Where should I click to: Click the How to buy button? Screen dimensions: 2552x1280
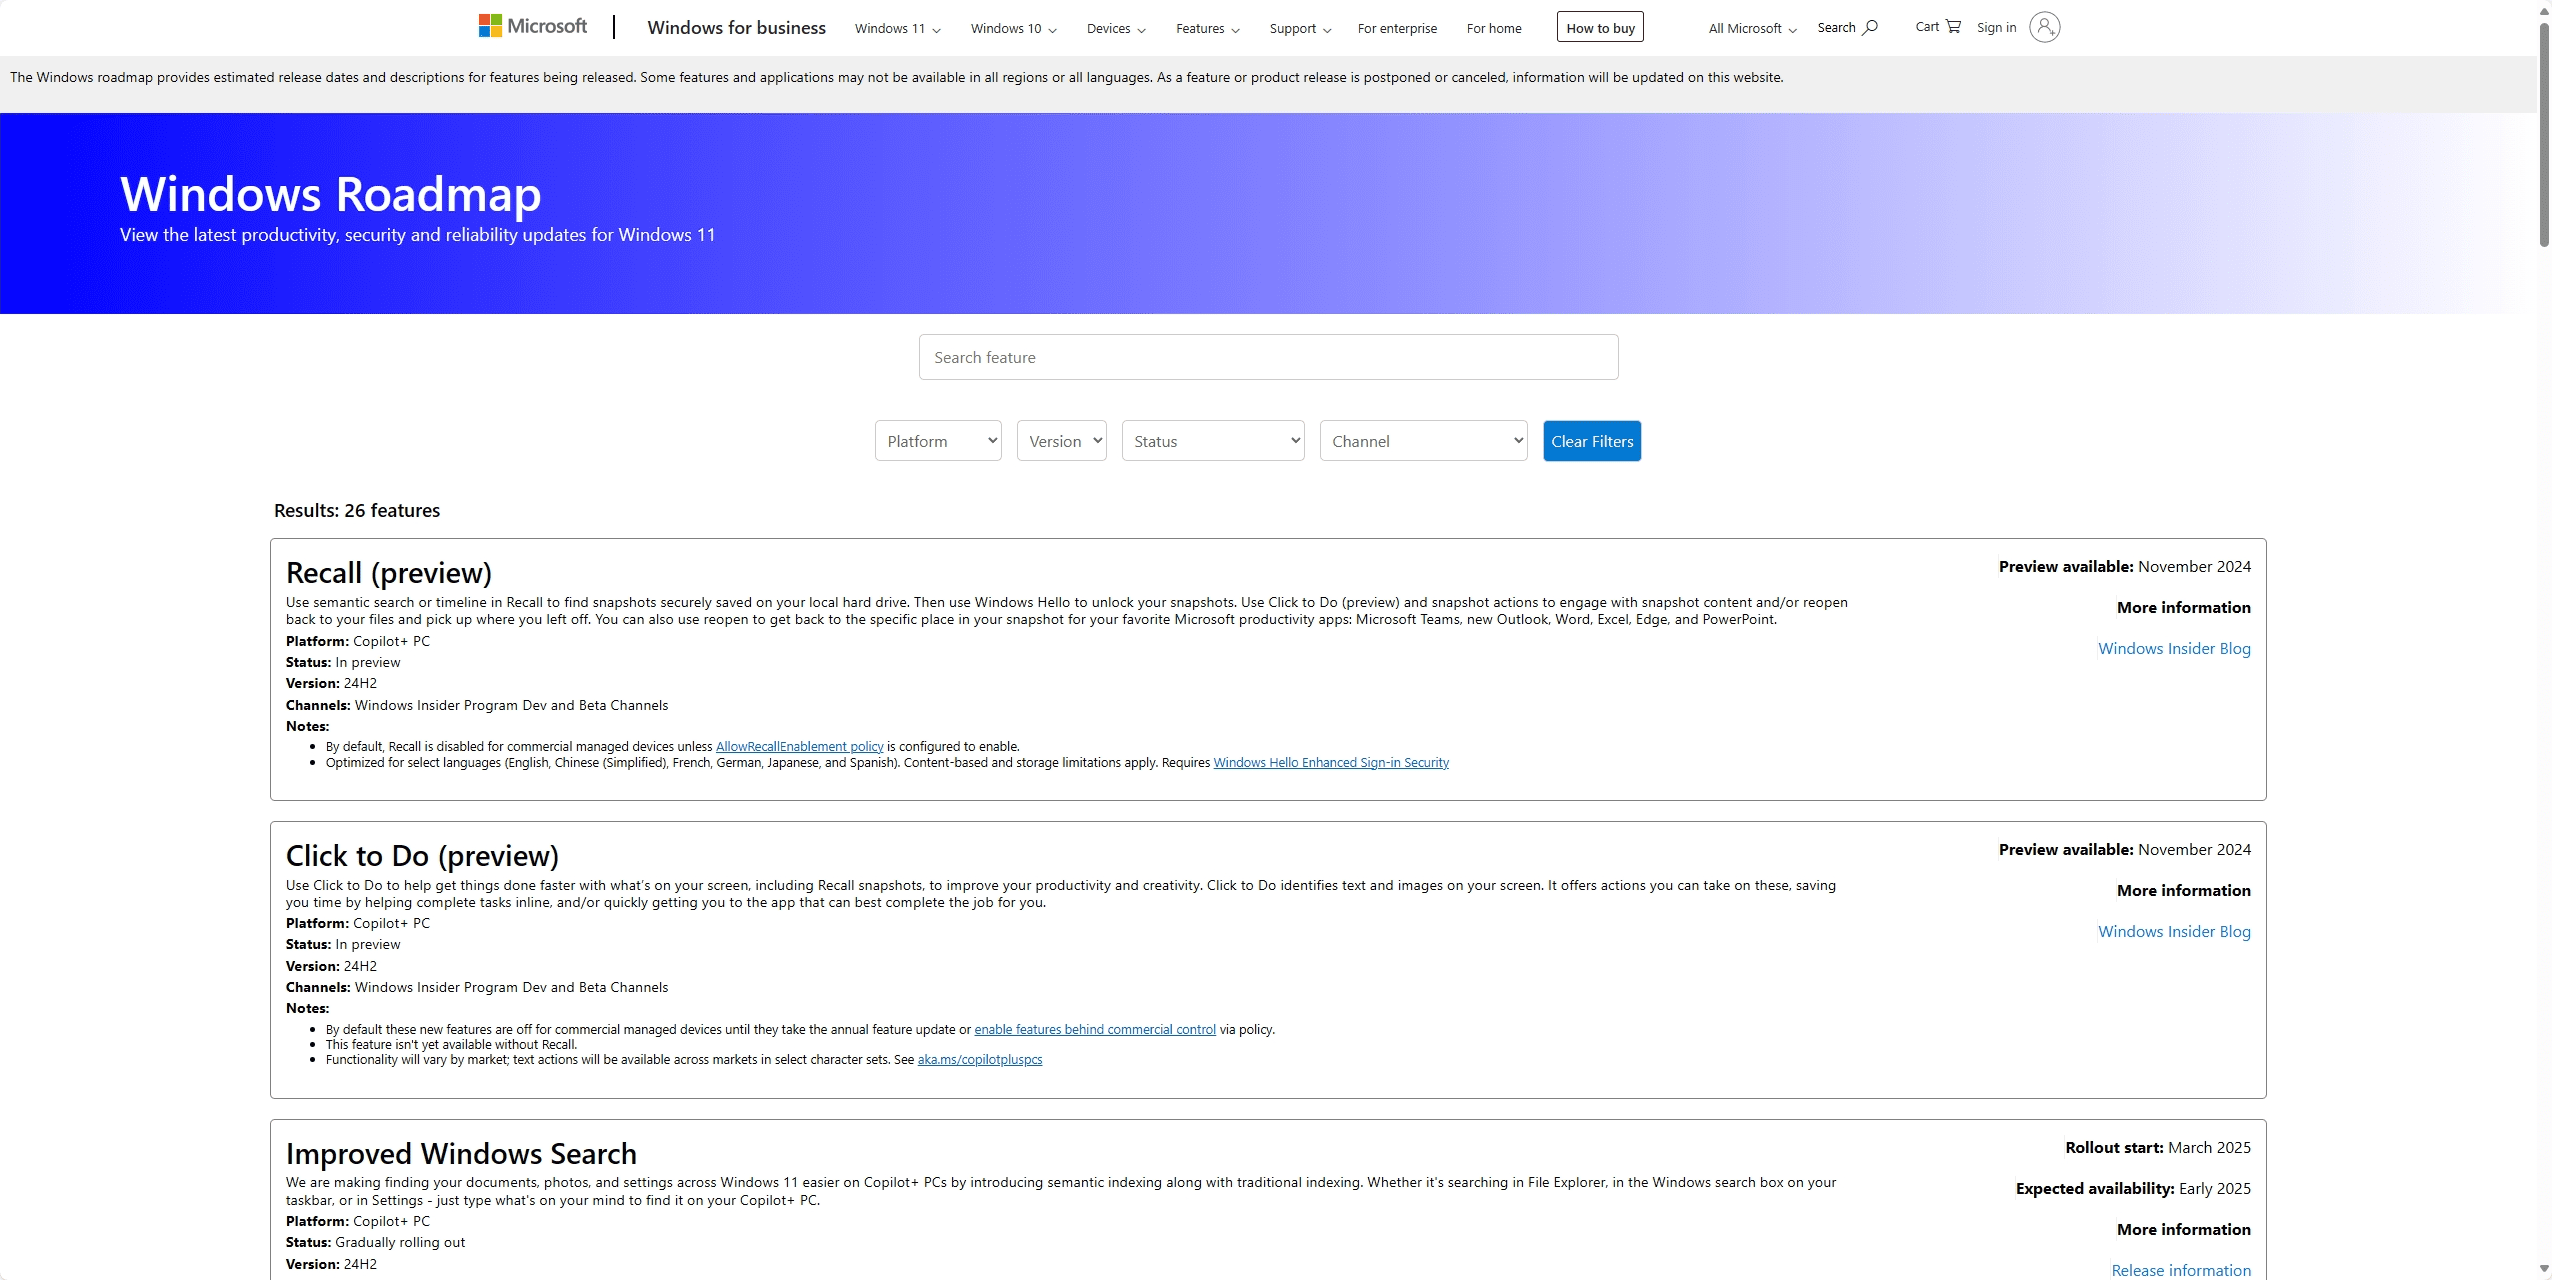pos(1599,26)
